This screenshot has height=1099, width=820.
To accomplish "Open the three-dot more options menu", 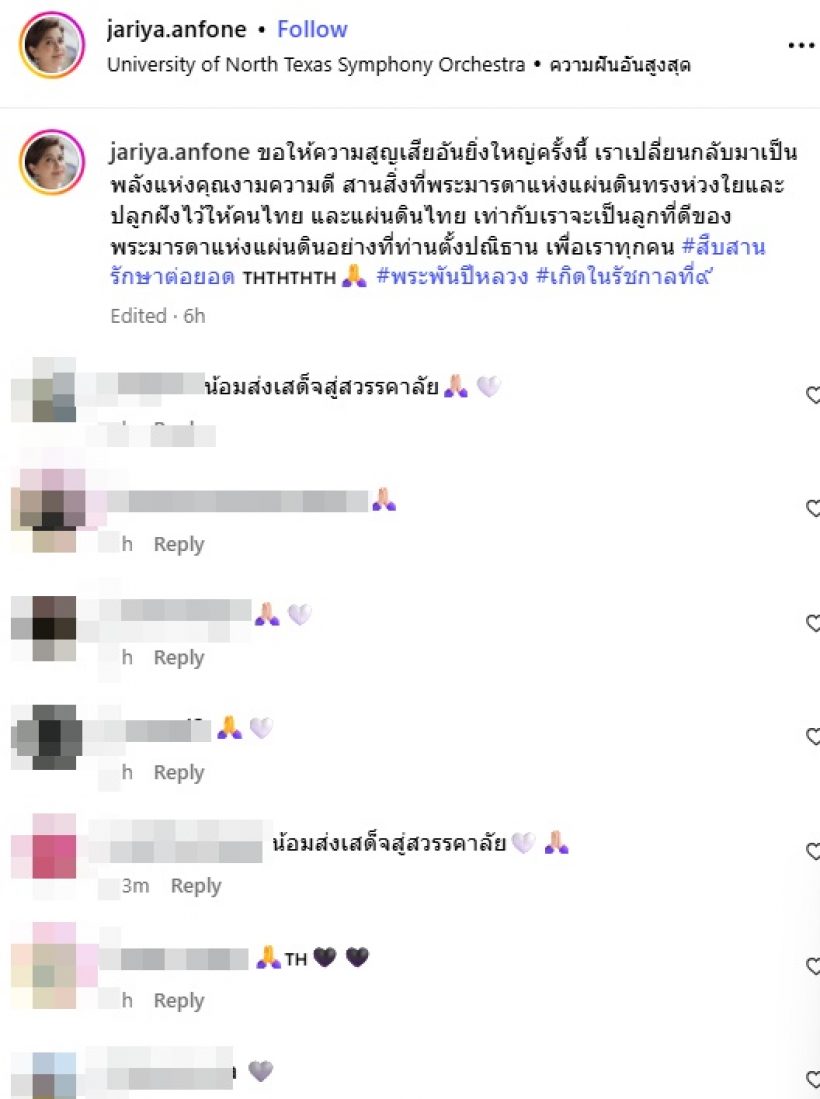I will [801, 46].
